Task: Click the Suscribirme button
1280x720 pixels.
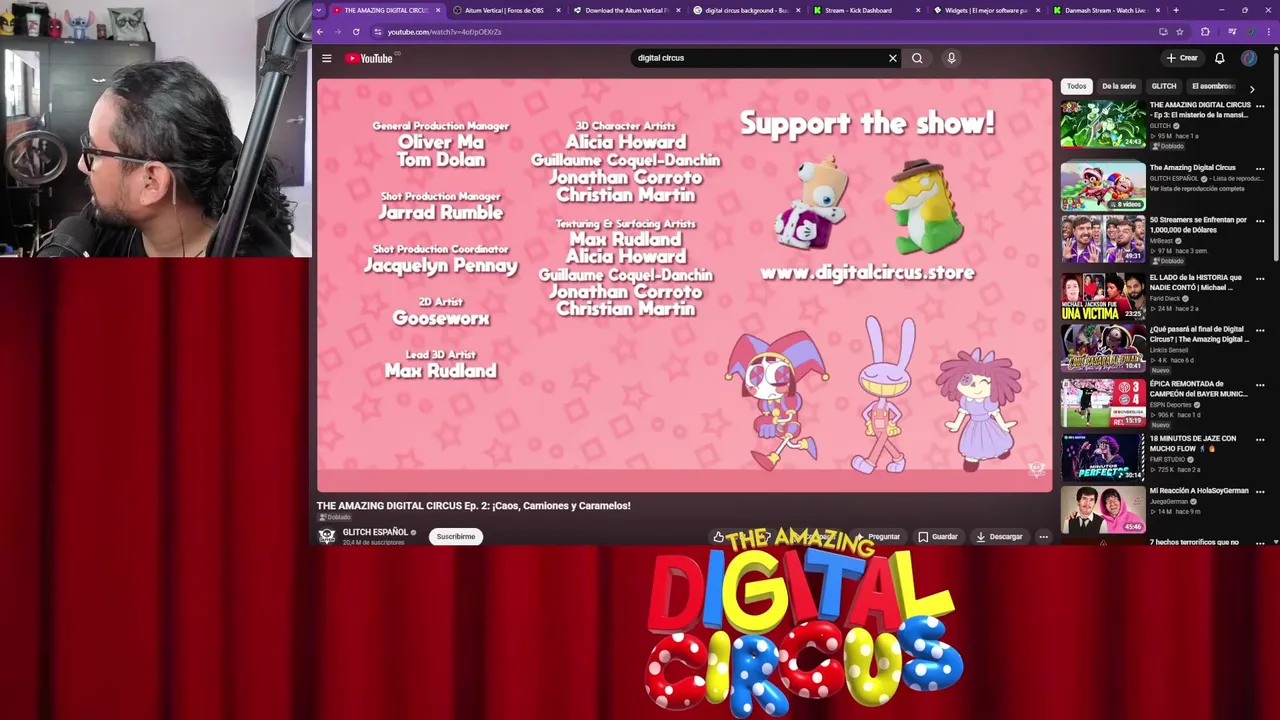Action: 455,537
